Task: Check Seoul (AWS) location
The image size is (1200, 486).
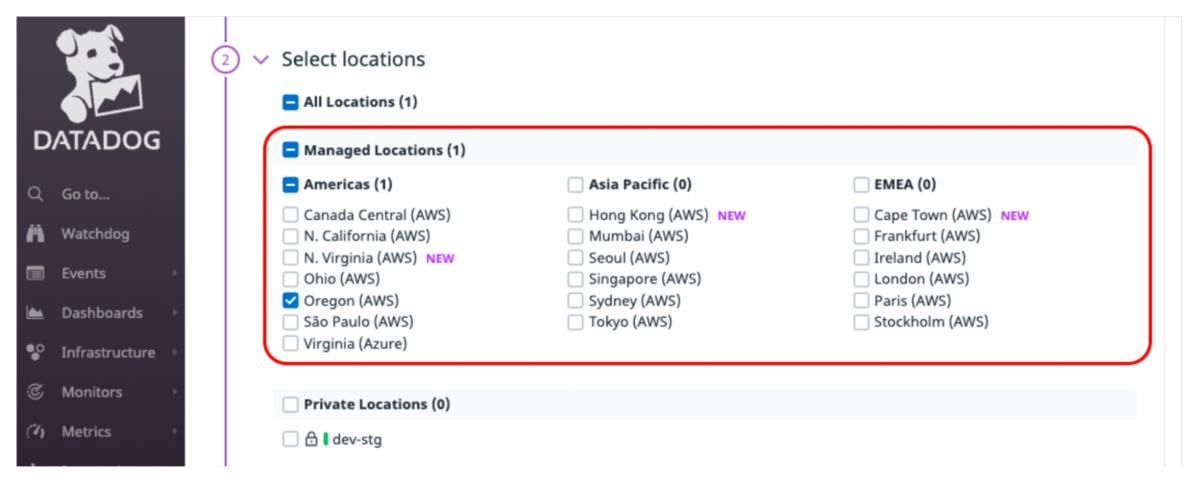Action: [575, 258]
